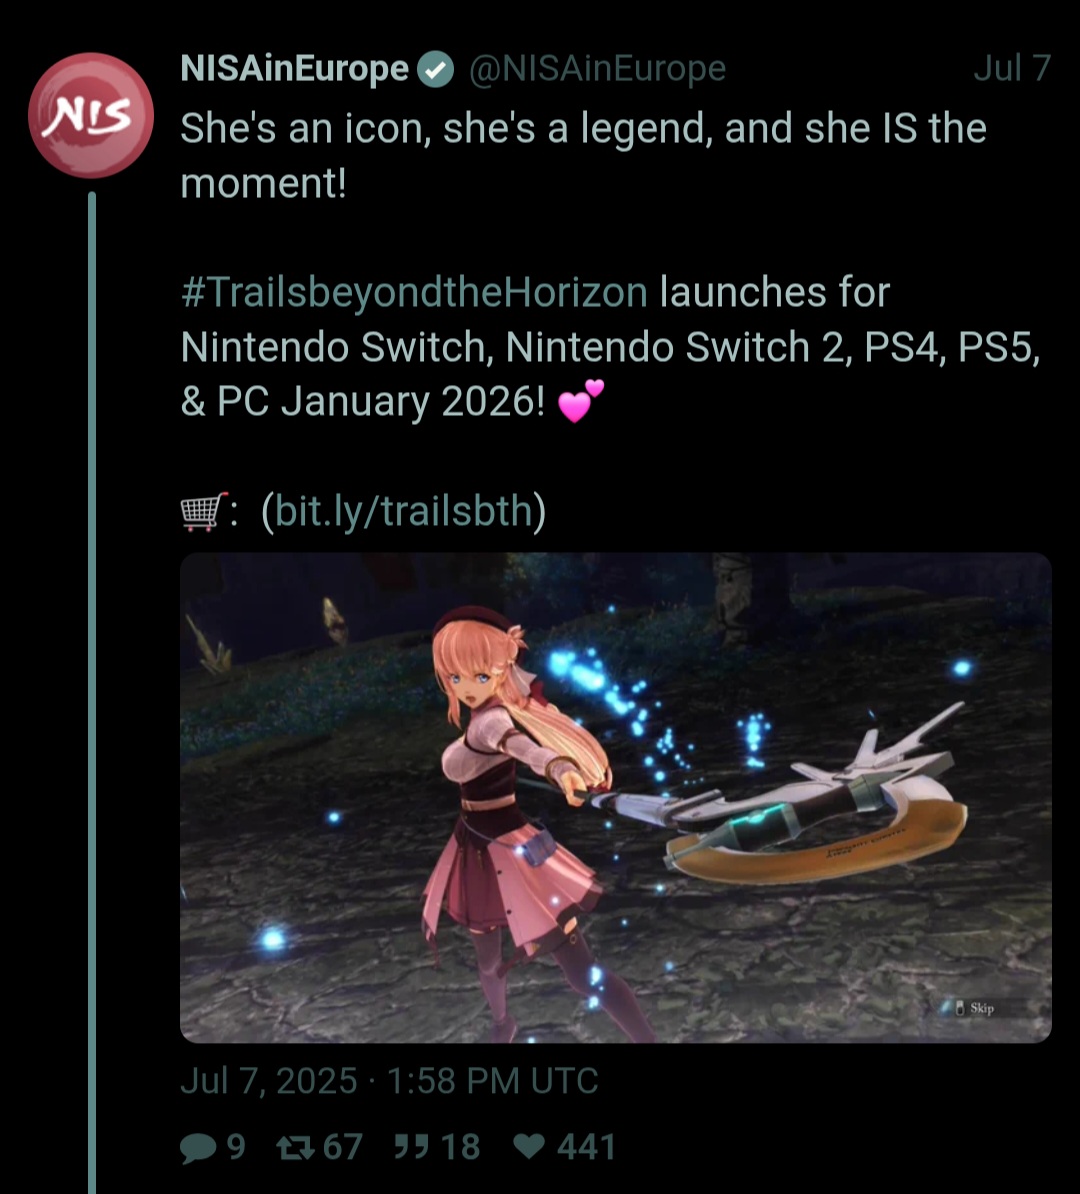The height and width of the screenshot is (1194, 1080).
Task: Click the NISAinEurope display name
Action: (295, 69)
